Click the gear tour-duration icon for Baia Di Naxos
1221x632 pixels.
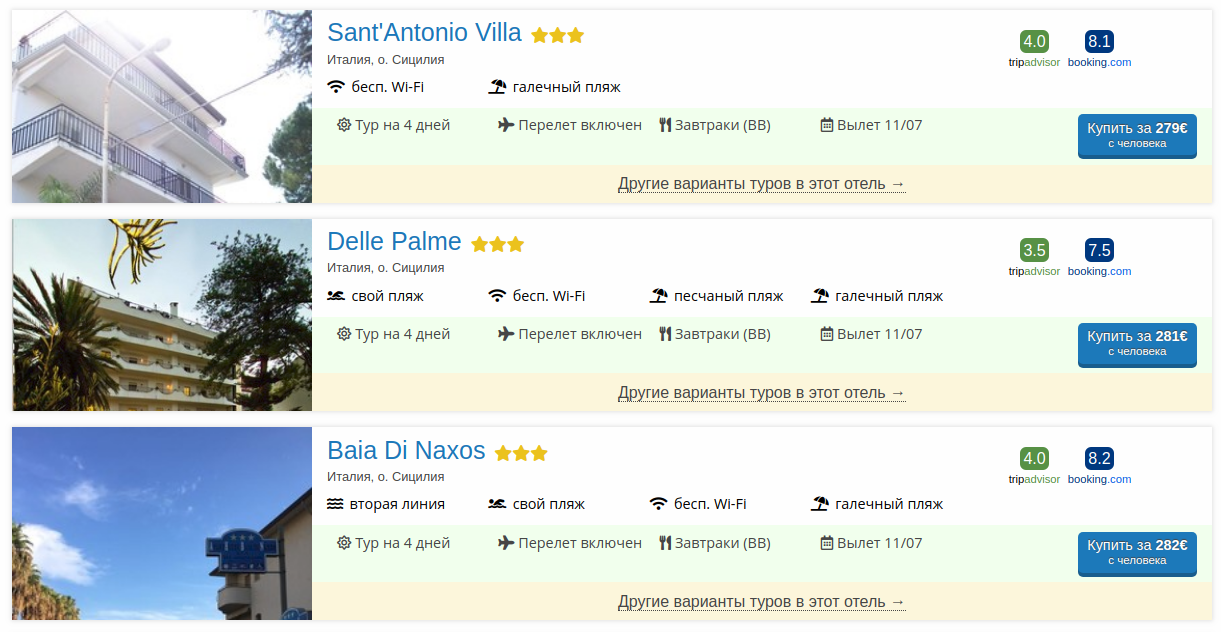pos(344,543)
